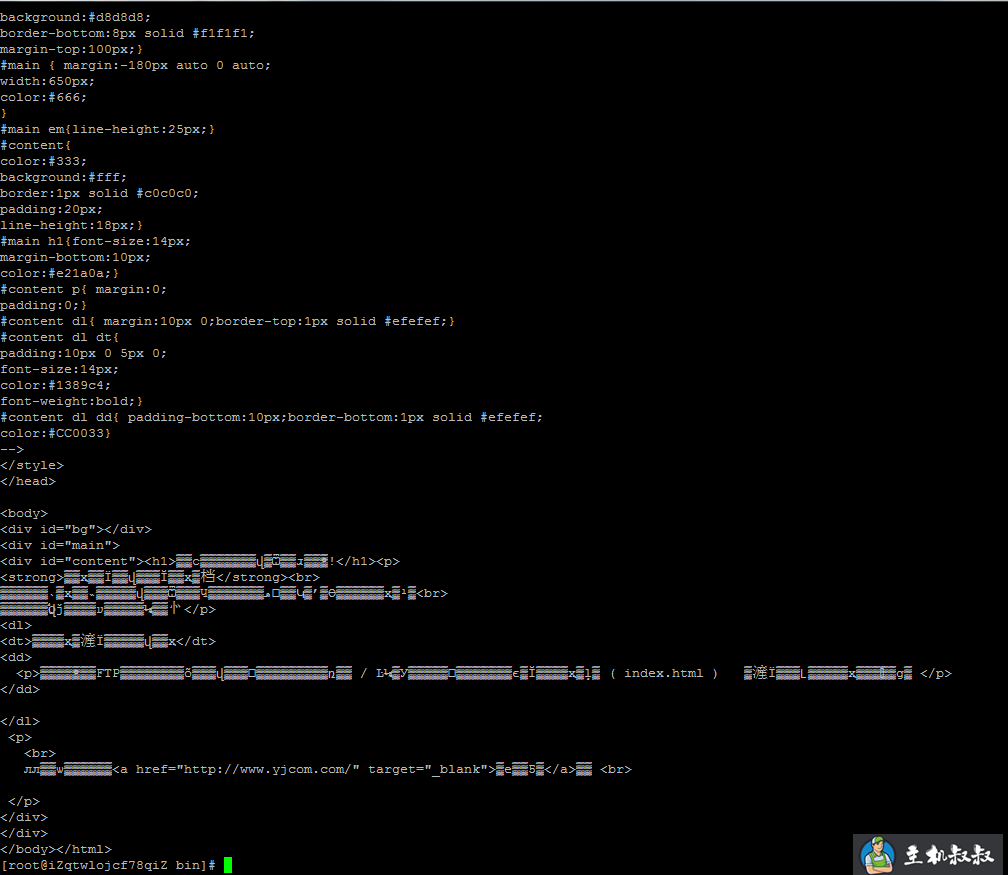Select the '<body>' opening tag
Viewport: 1008px width, 875px height.
point(24,514)
